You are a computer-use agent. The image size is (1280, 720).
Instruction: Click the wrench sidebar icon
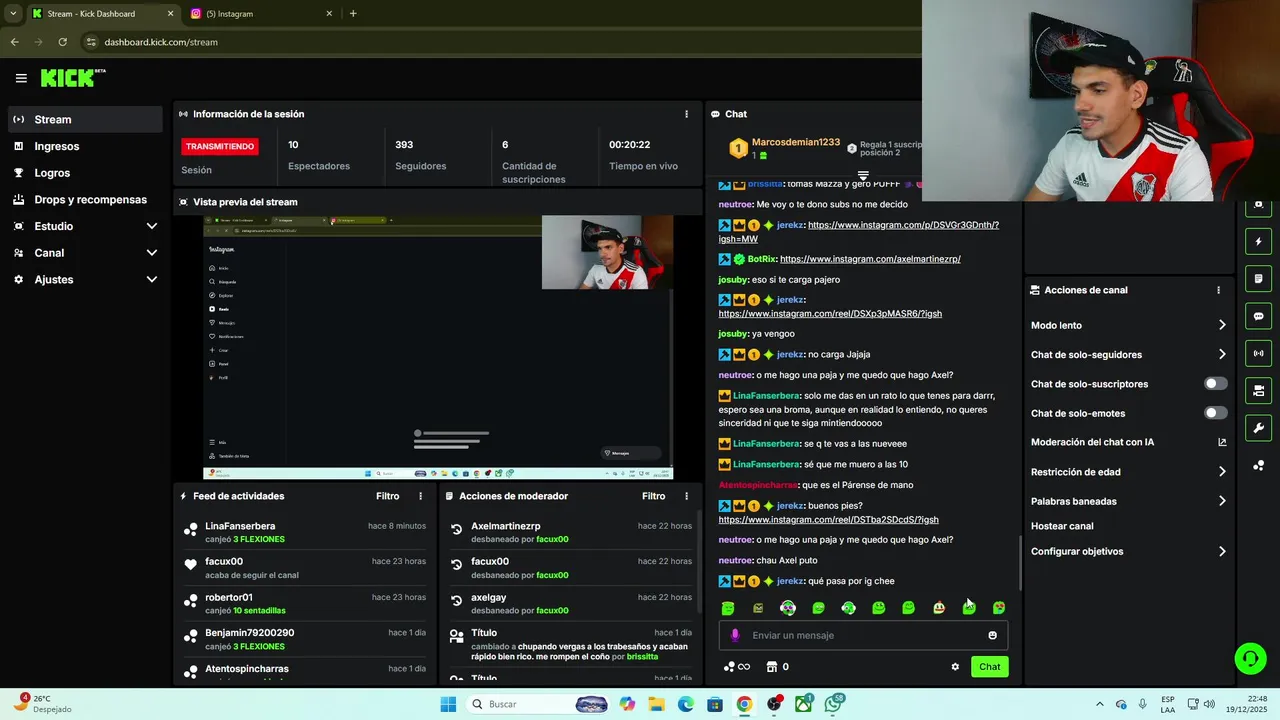click(1258, 428)
